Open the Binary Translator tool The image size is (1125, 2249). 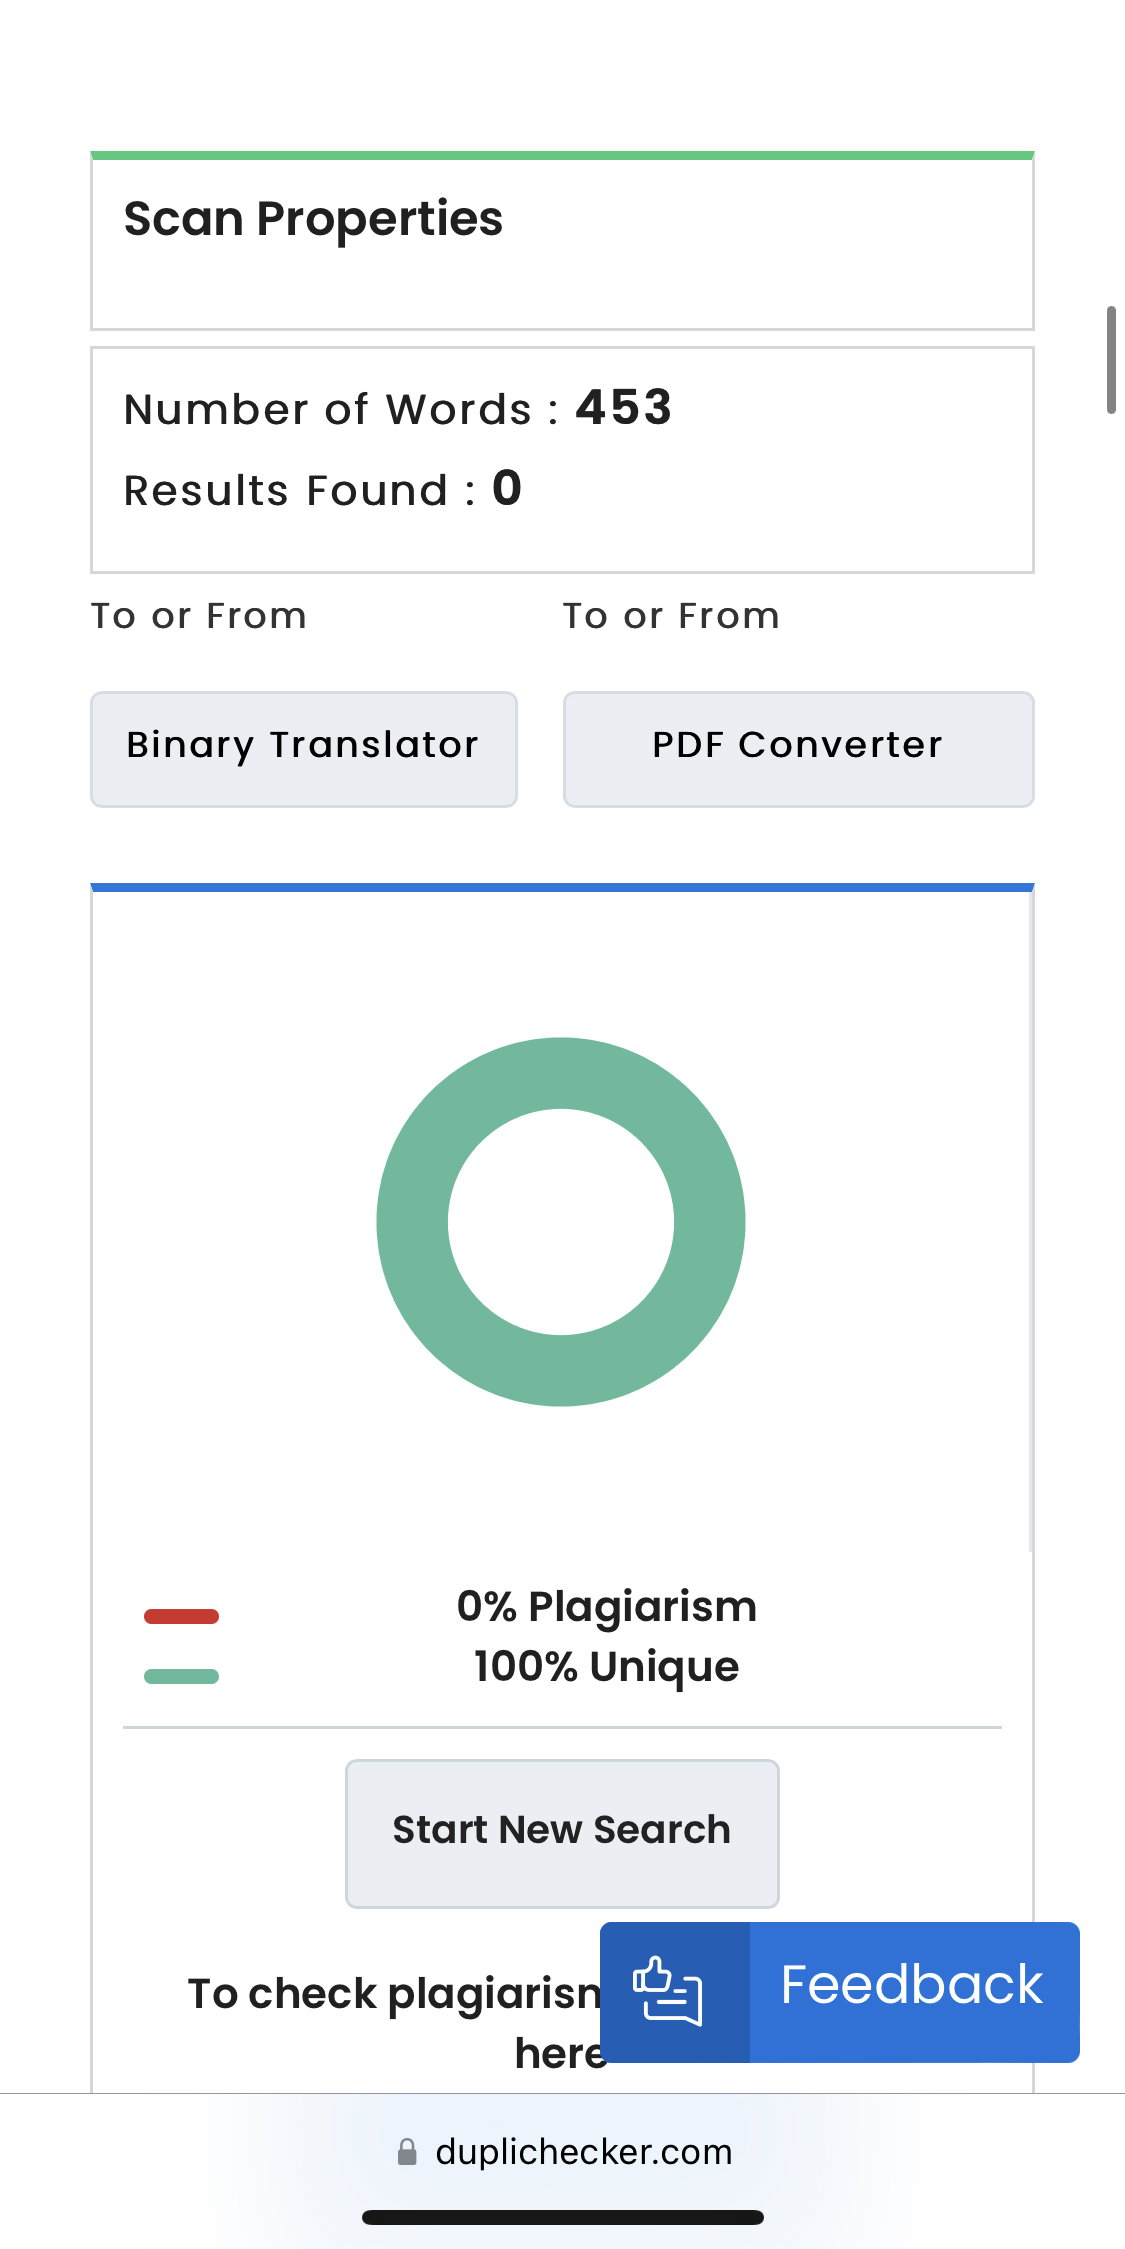click(x=304, y=749)
